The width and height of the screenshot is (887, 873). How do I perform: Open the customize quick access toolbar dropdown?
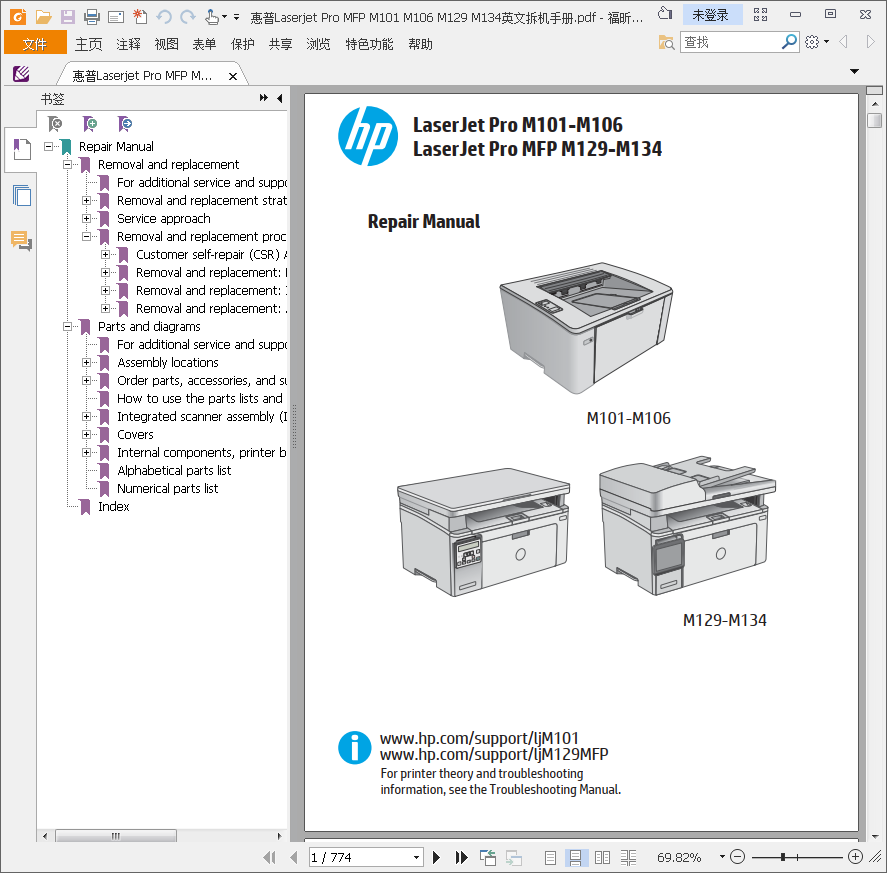pos(236,17)
